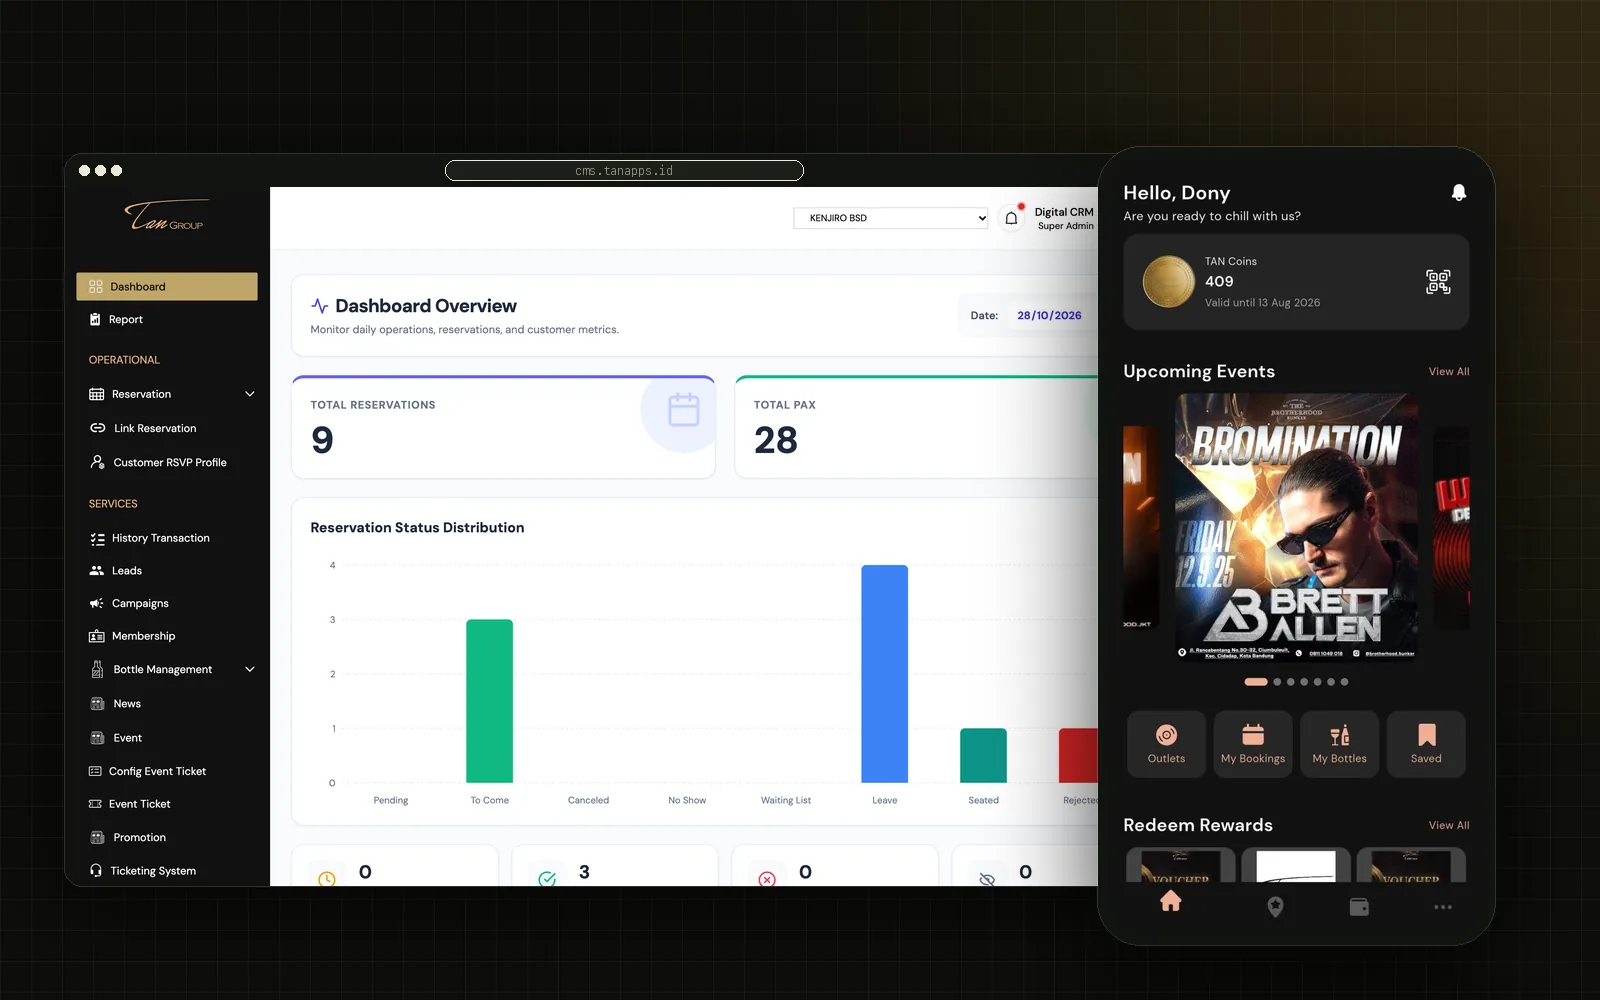Open the QR code scanner on TAN Coins card
Screen dimensions: 1600x1000
[1438, 282]
